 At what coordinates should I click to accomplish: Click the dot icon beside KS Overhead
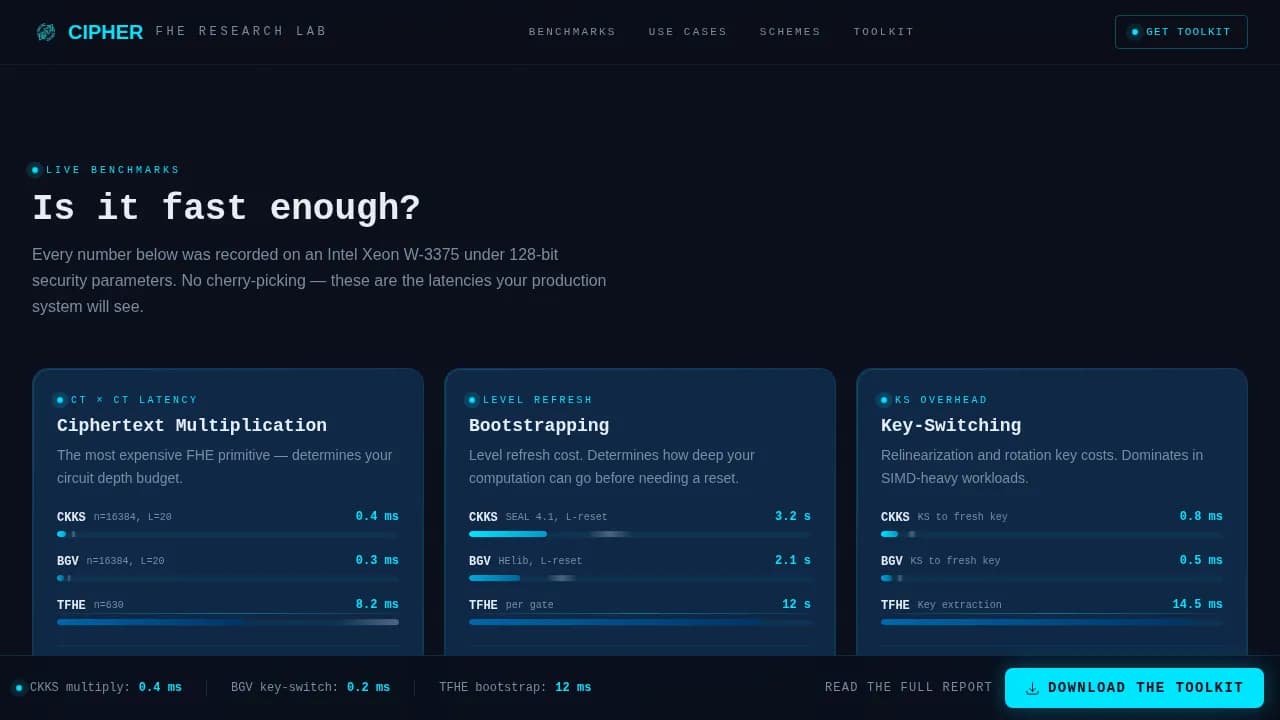(884, 400)
